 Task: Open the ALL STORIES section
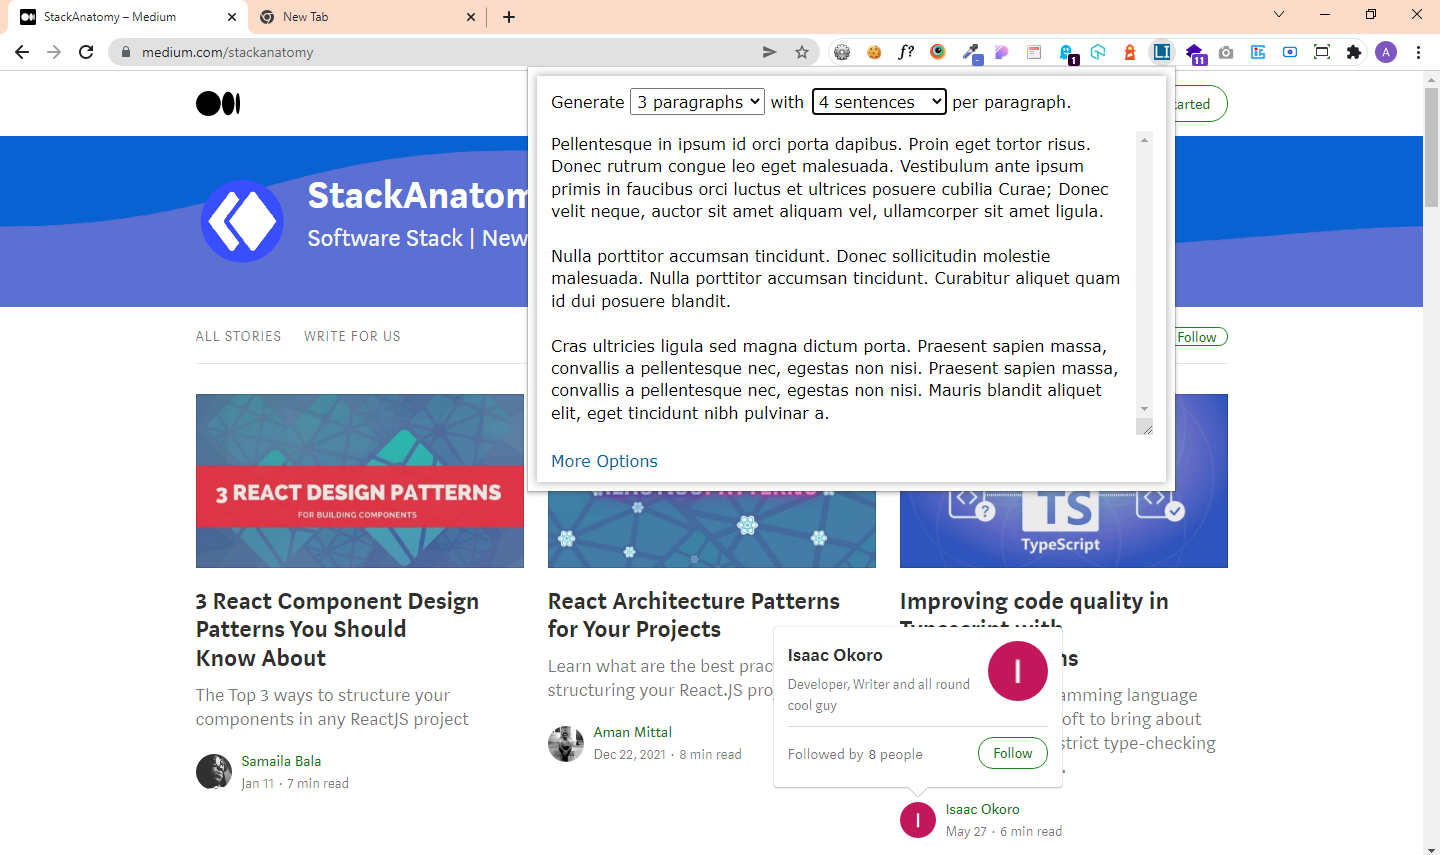pos(238,336)
